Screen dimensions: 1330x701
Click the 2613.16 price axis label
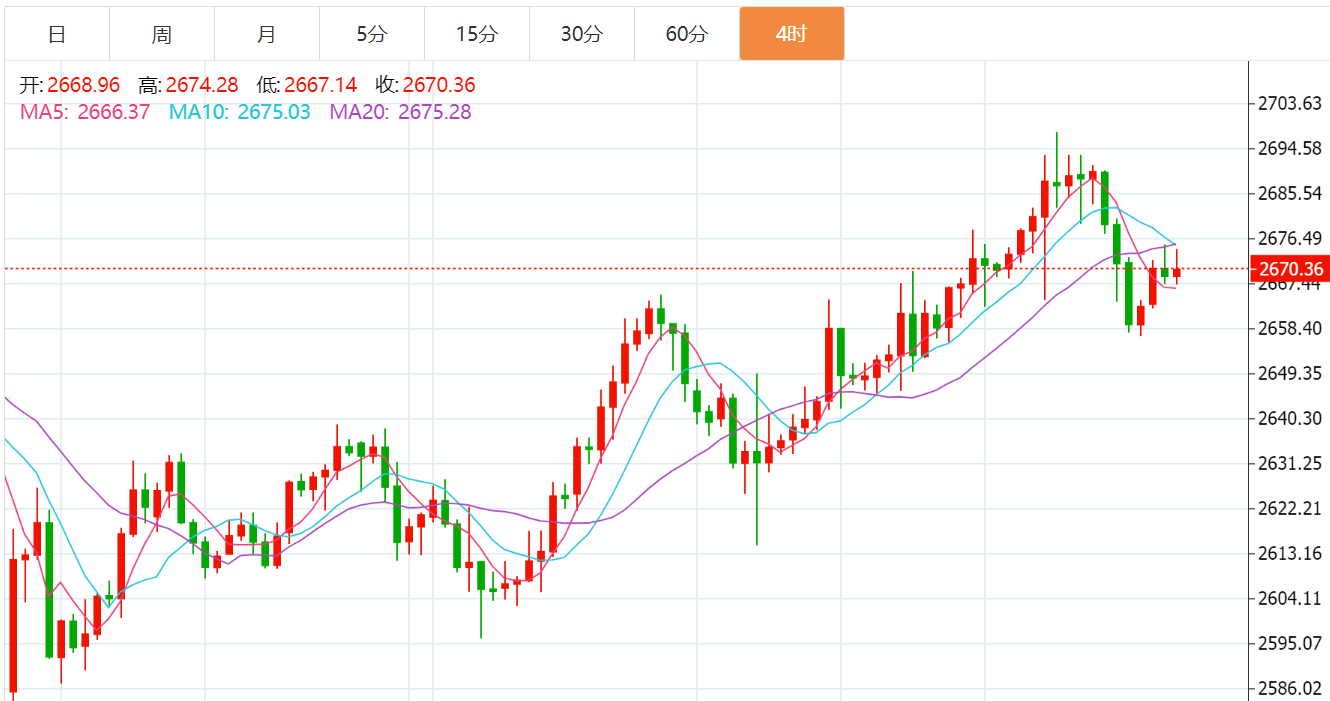click(1290, 553)
